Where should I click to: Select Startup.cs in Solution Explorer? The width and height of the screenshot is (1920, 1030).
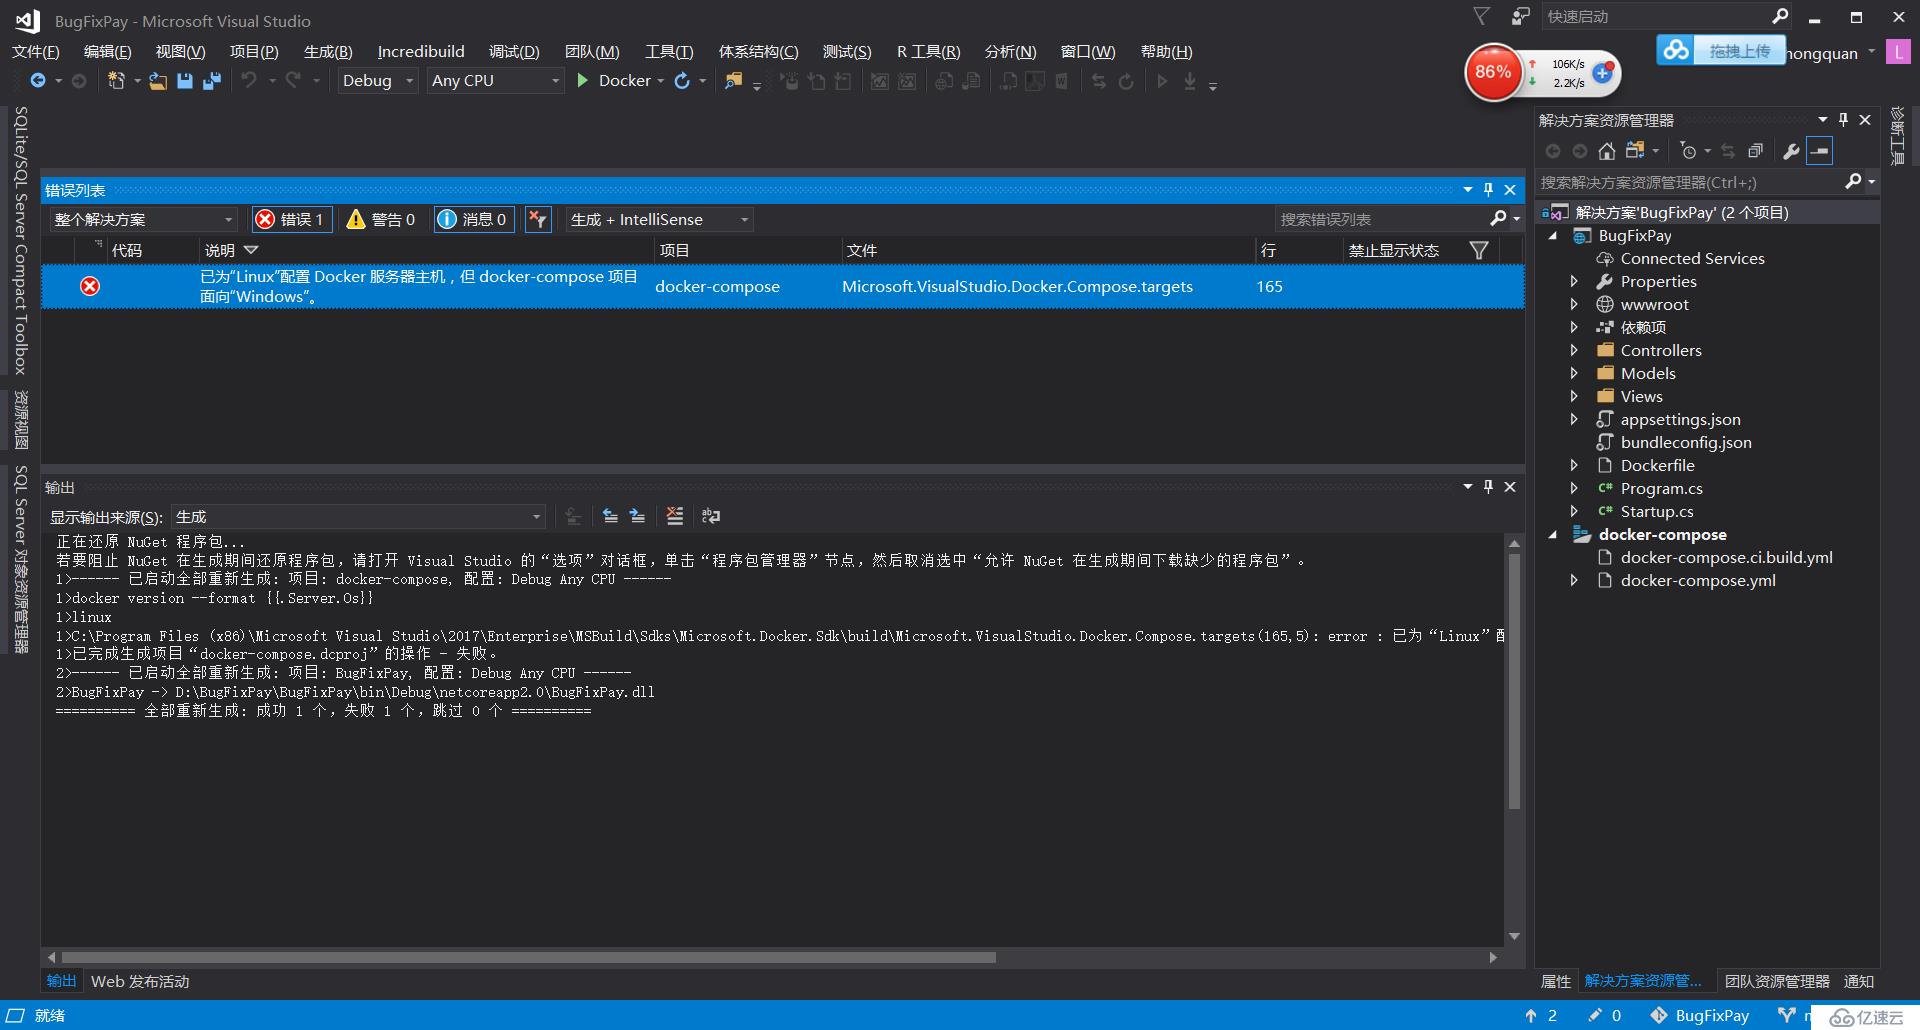point(1656,511)
